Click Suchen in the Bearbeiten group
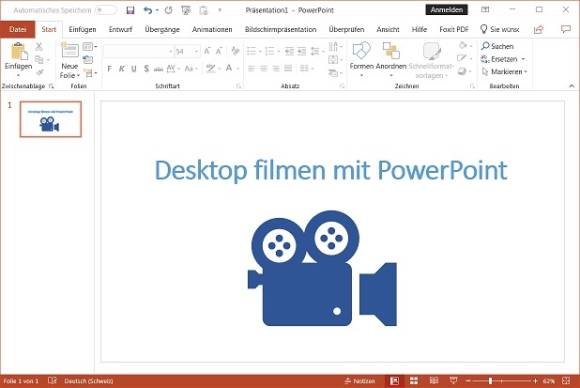Image resolution: width=580 pixels, height=388 pixels. click(x=498, y=46)
